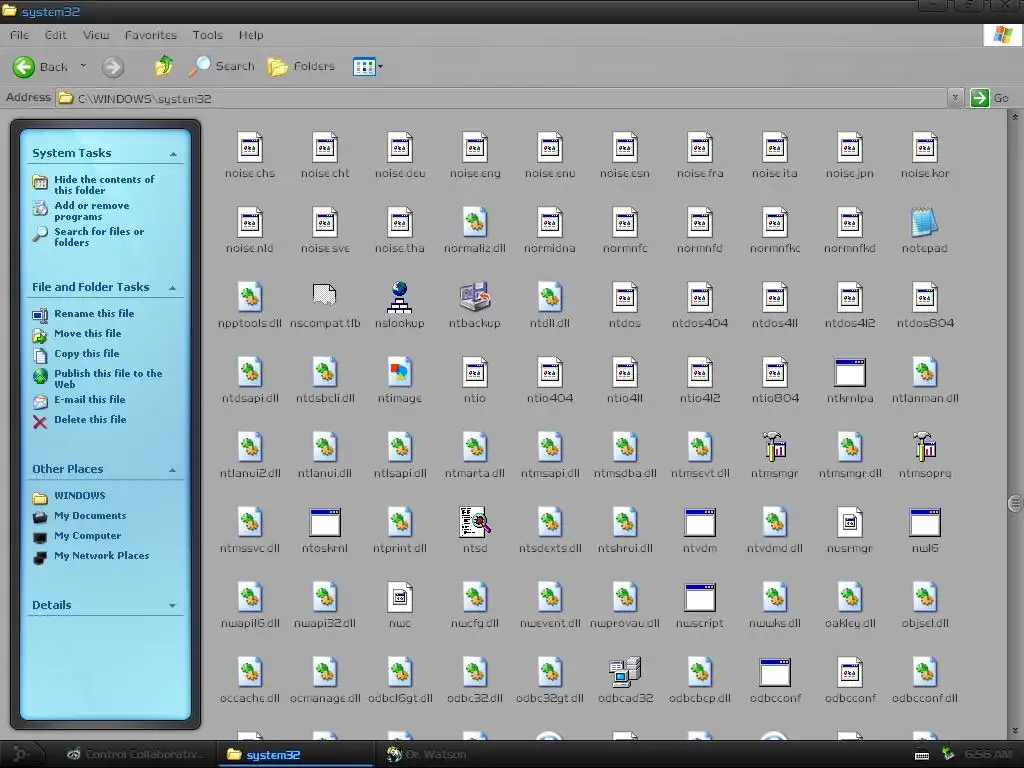Open the Help menu
This screenshot has height=768, width=1024.
click(251, 35)
